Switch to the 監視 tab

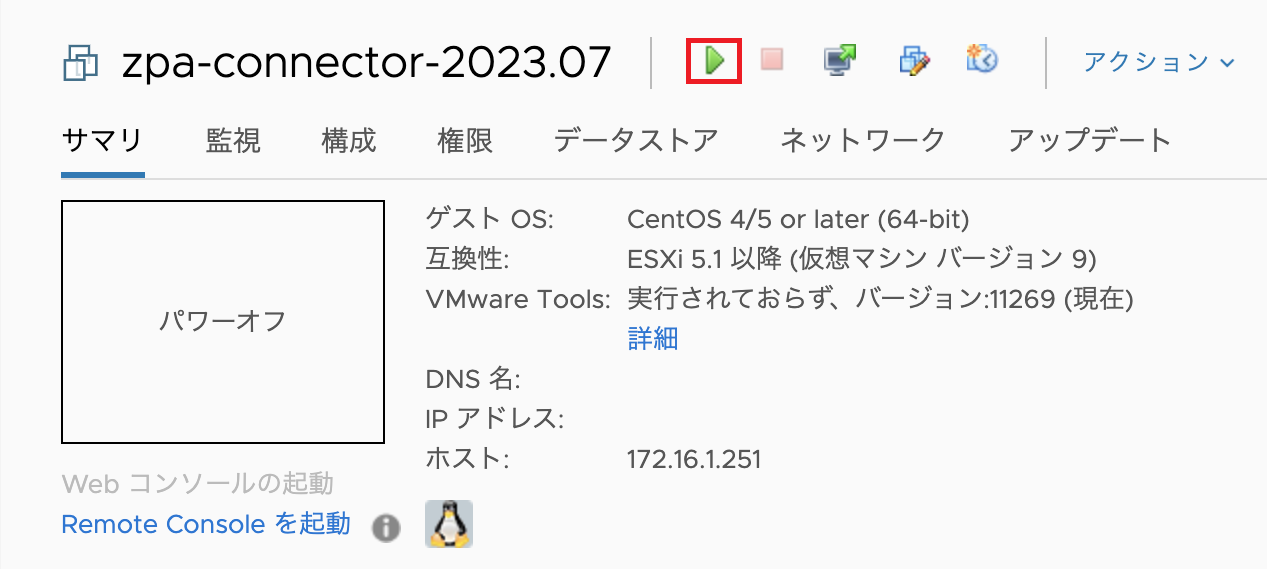coord(233,140)
